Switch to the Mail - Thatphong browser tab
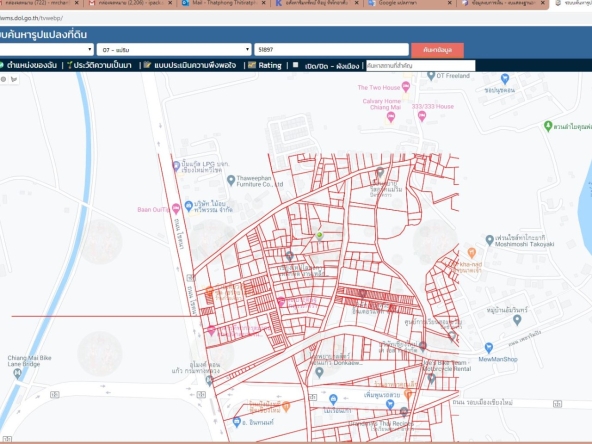The image size is (592, 444). pyautogui.click(x=223, y=3)
